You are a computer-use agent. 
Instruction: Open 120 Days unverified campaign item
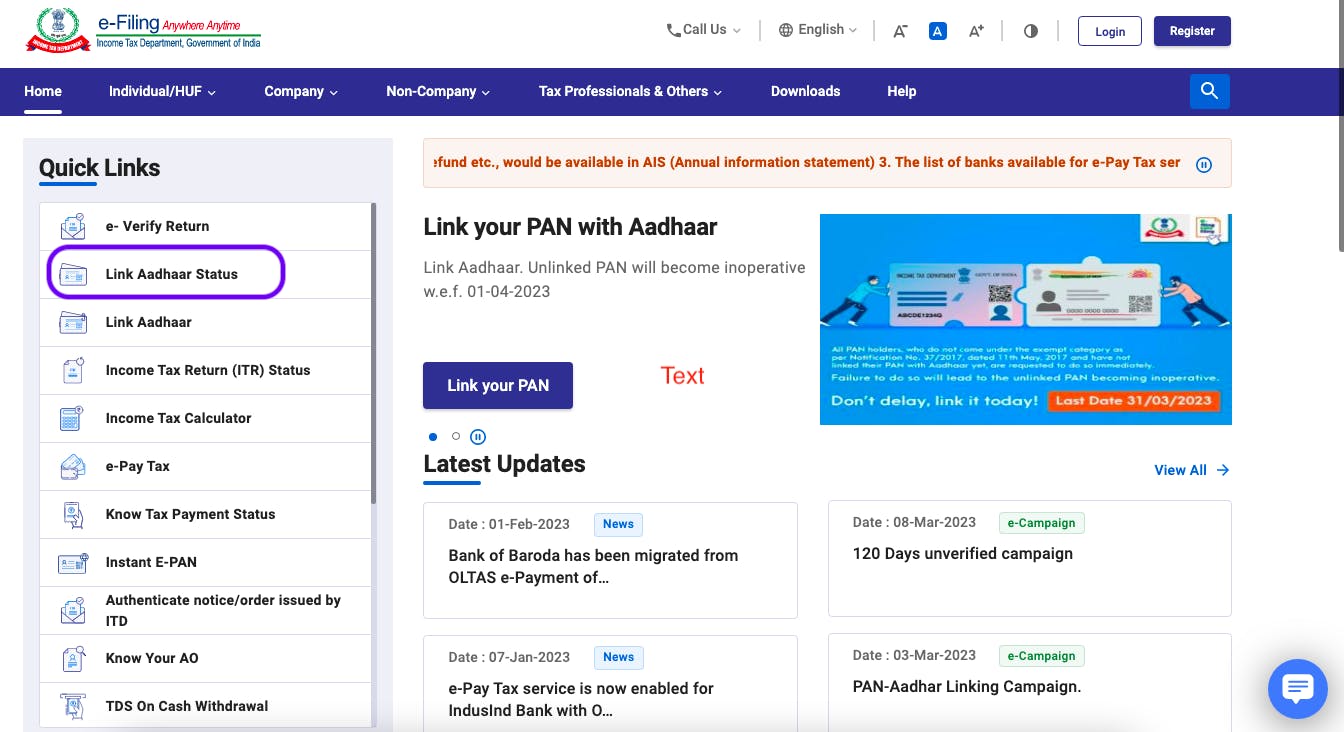tap(1030, 558)
